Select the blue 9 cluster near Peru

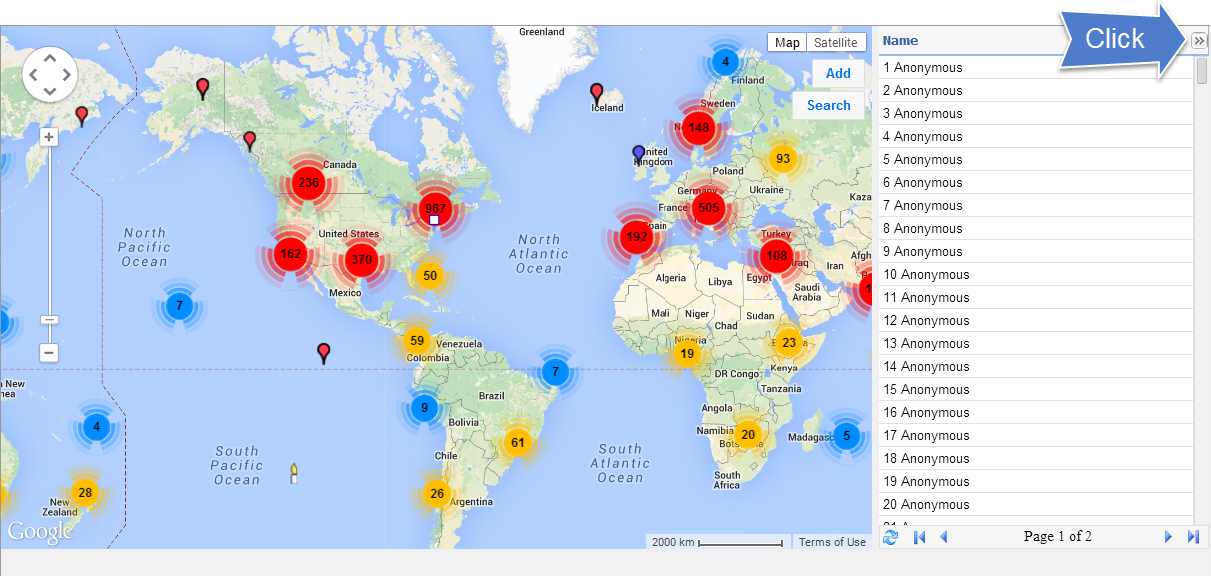point(424,407)
